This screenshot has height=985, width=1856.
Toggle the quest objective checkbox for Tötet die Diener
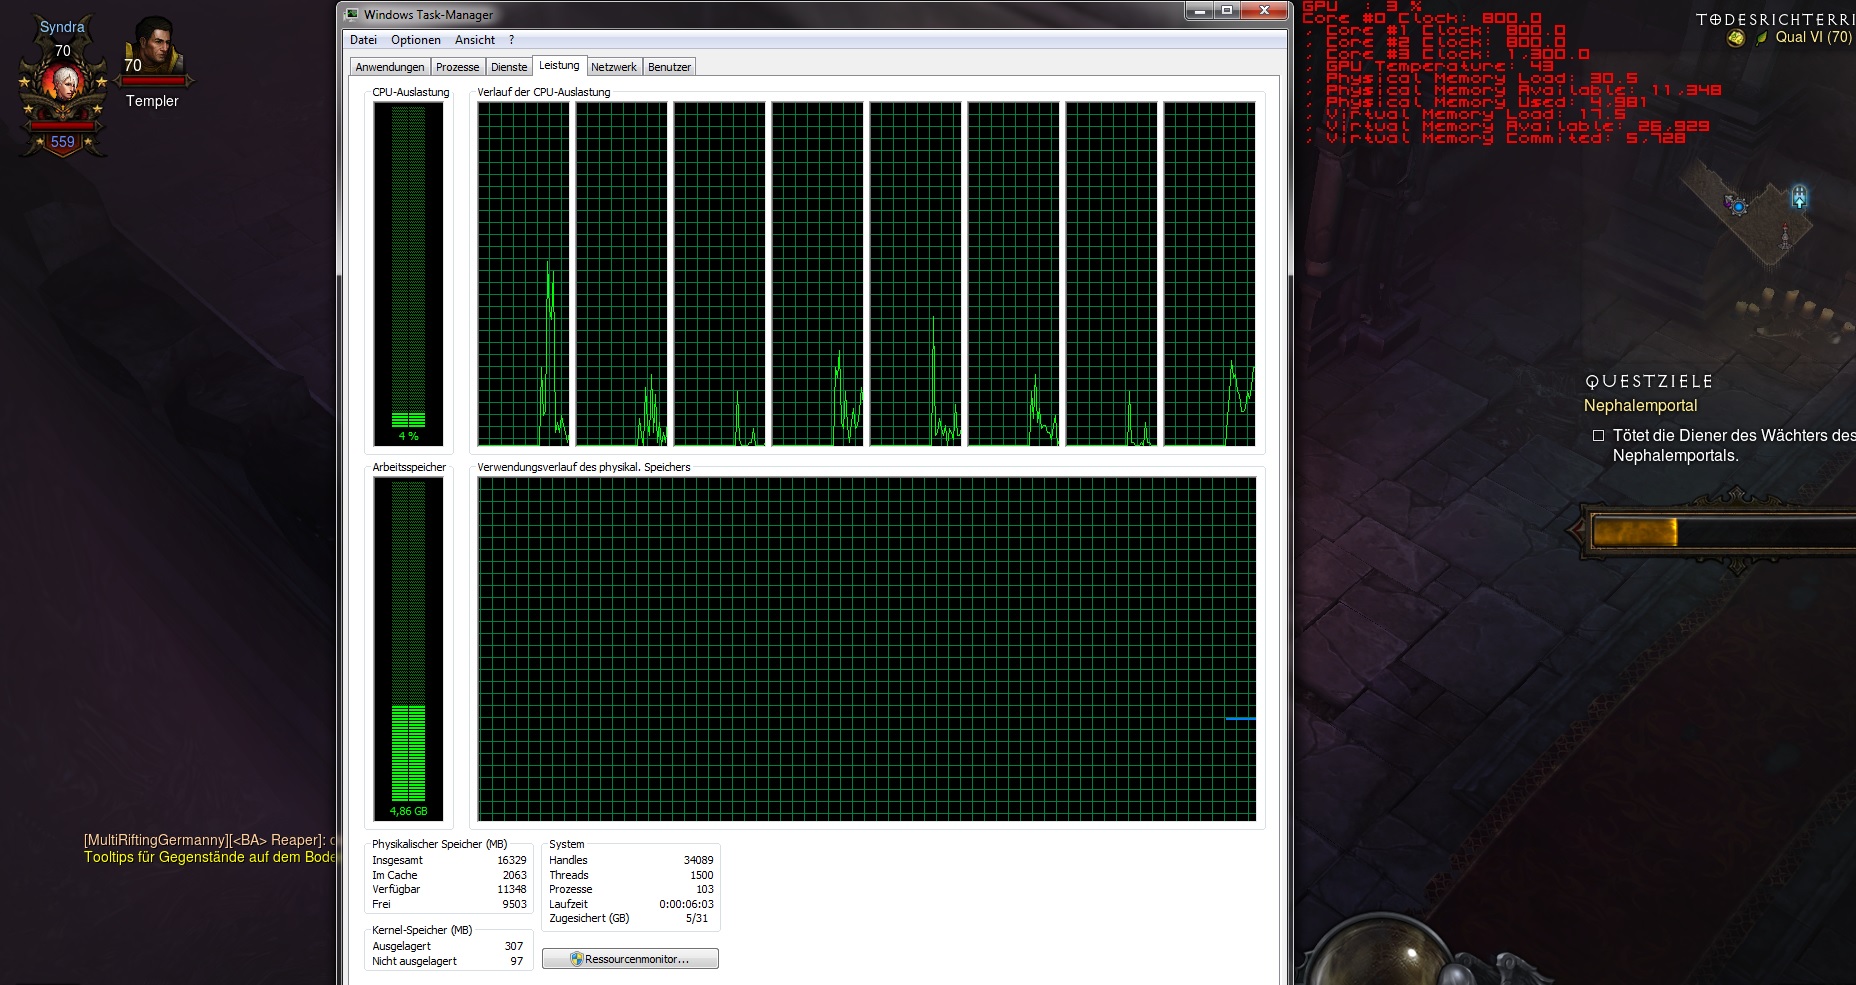[x=1598, y=435]
